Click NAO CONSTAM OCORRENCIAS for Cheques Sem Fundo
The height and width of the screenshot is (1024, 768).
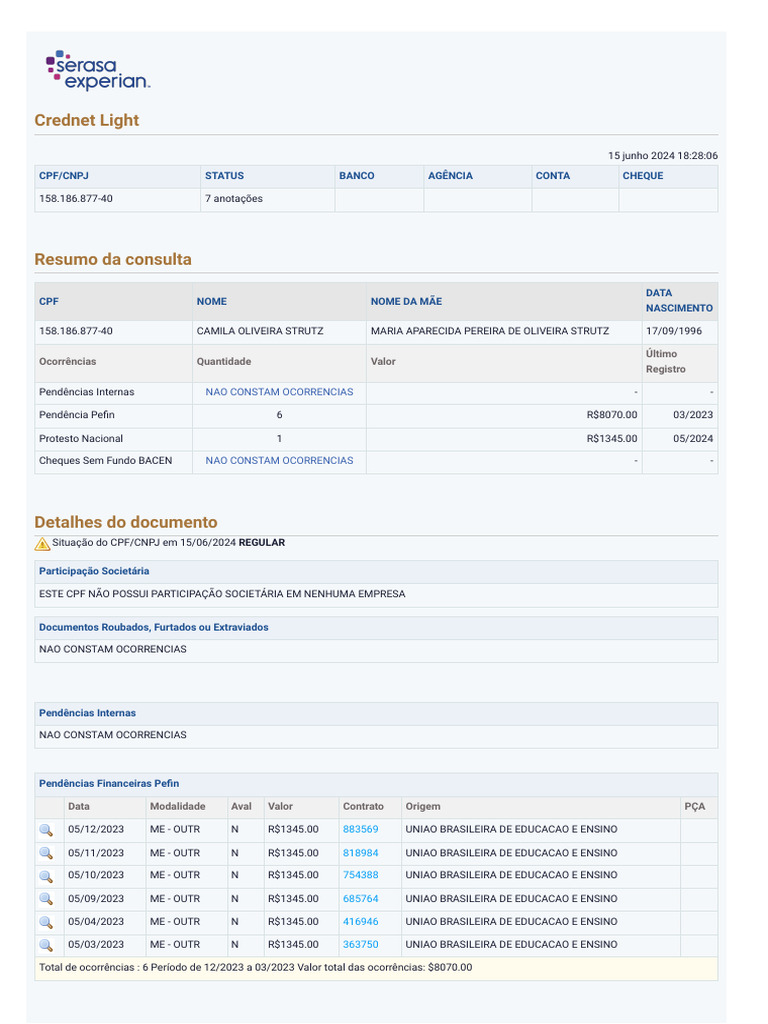click(279, 461)
